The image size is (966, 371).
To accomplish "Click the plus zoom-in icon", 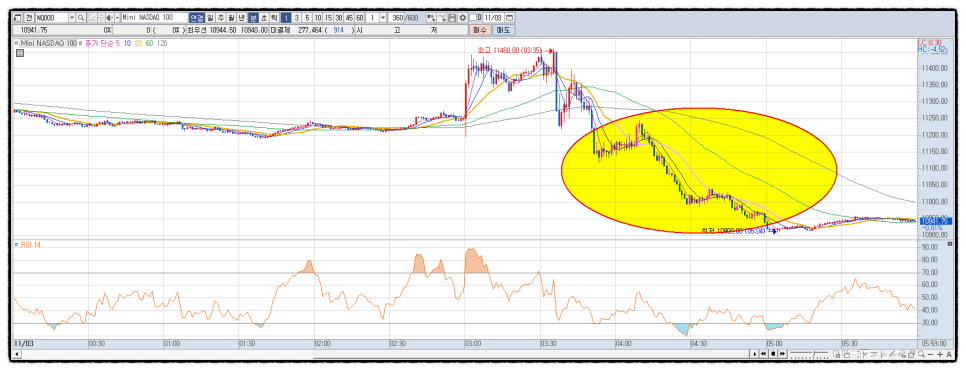I will pyautogui.click(x=940, y=354).
